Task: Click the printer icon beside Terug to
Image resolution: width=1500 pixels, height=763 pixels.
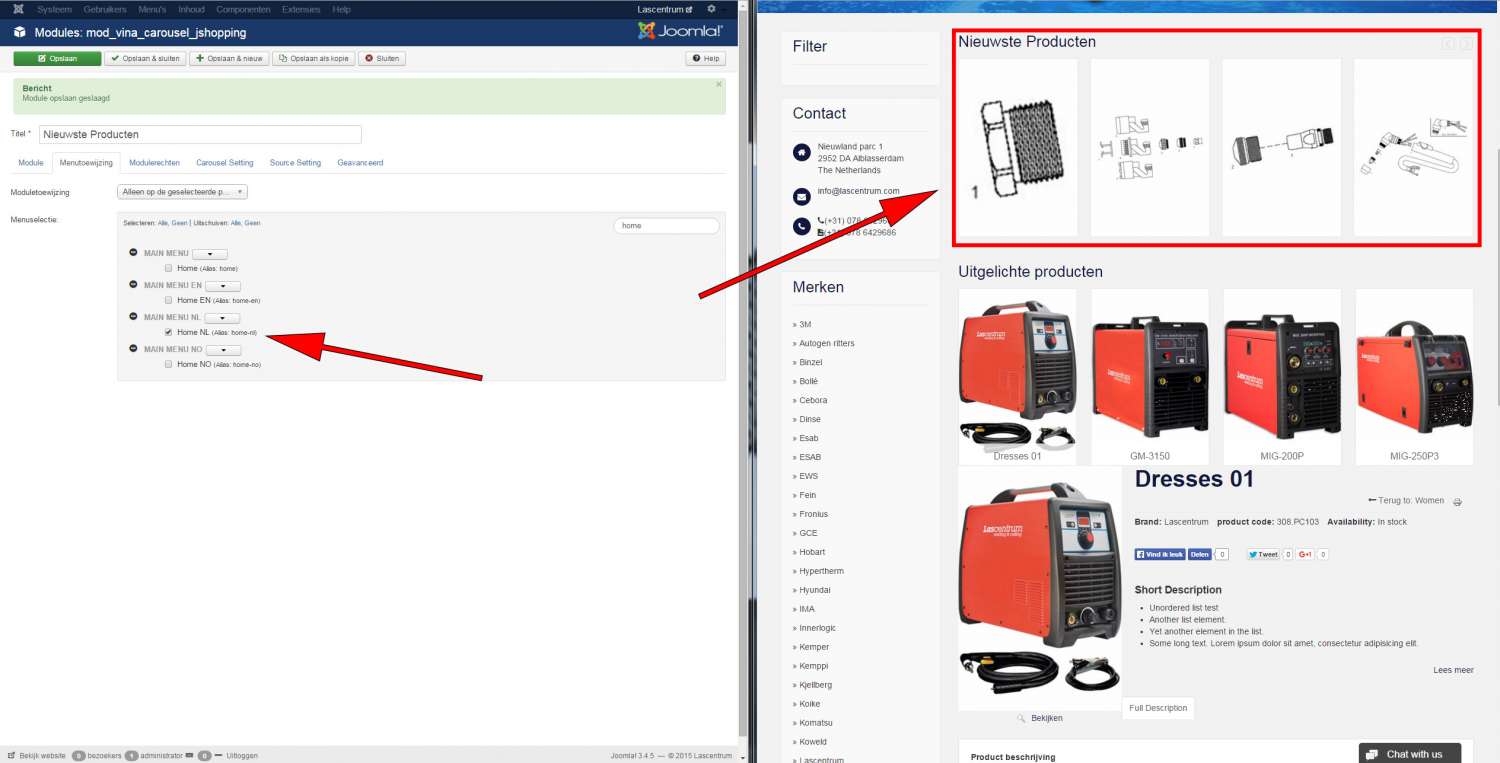Action: (1457, 502)
